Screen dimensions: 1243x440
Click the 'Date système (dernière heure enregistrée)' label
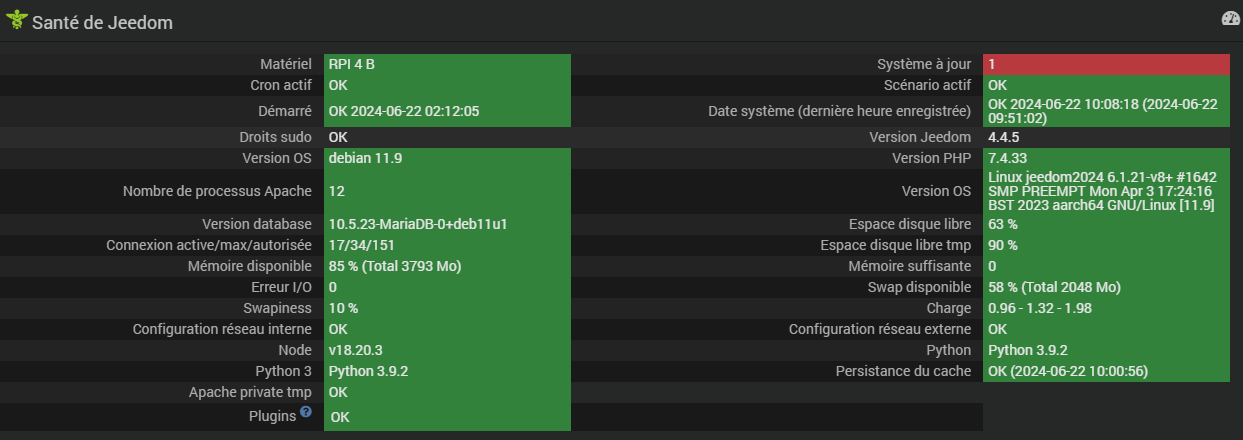(x=840, y=111)
